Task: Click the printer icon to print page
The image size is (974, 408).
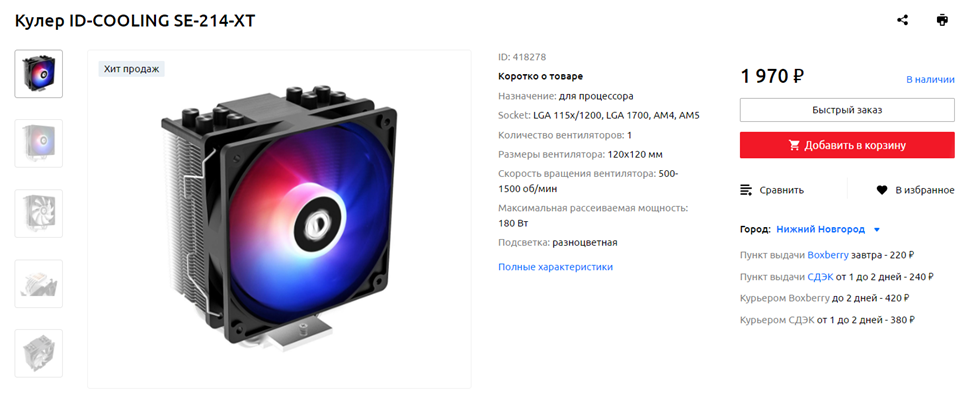Action: (x=942, y=20)
